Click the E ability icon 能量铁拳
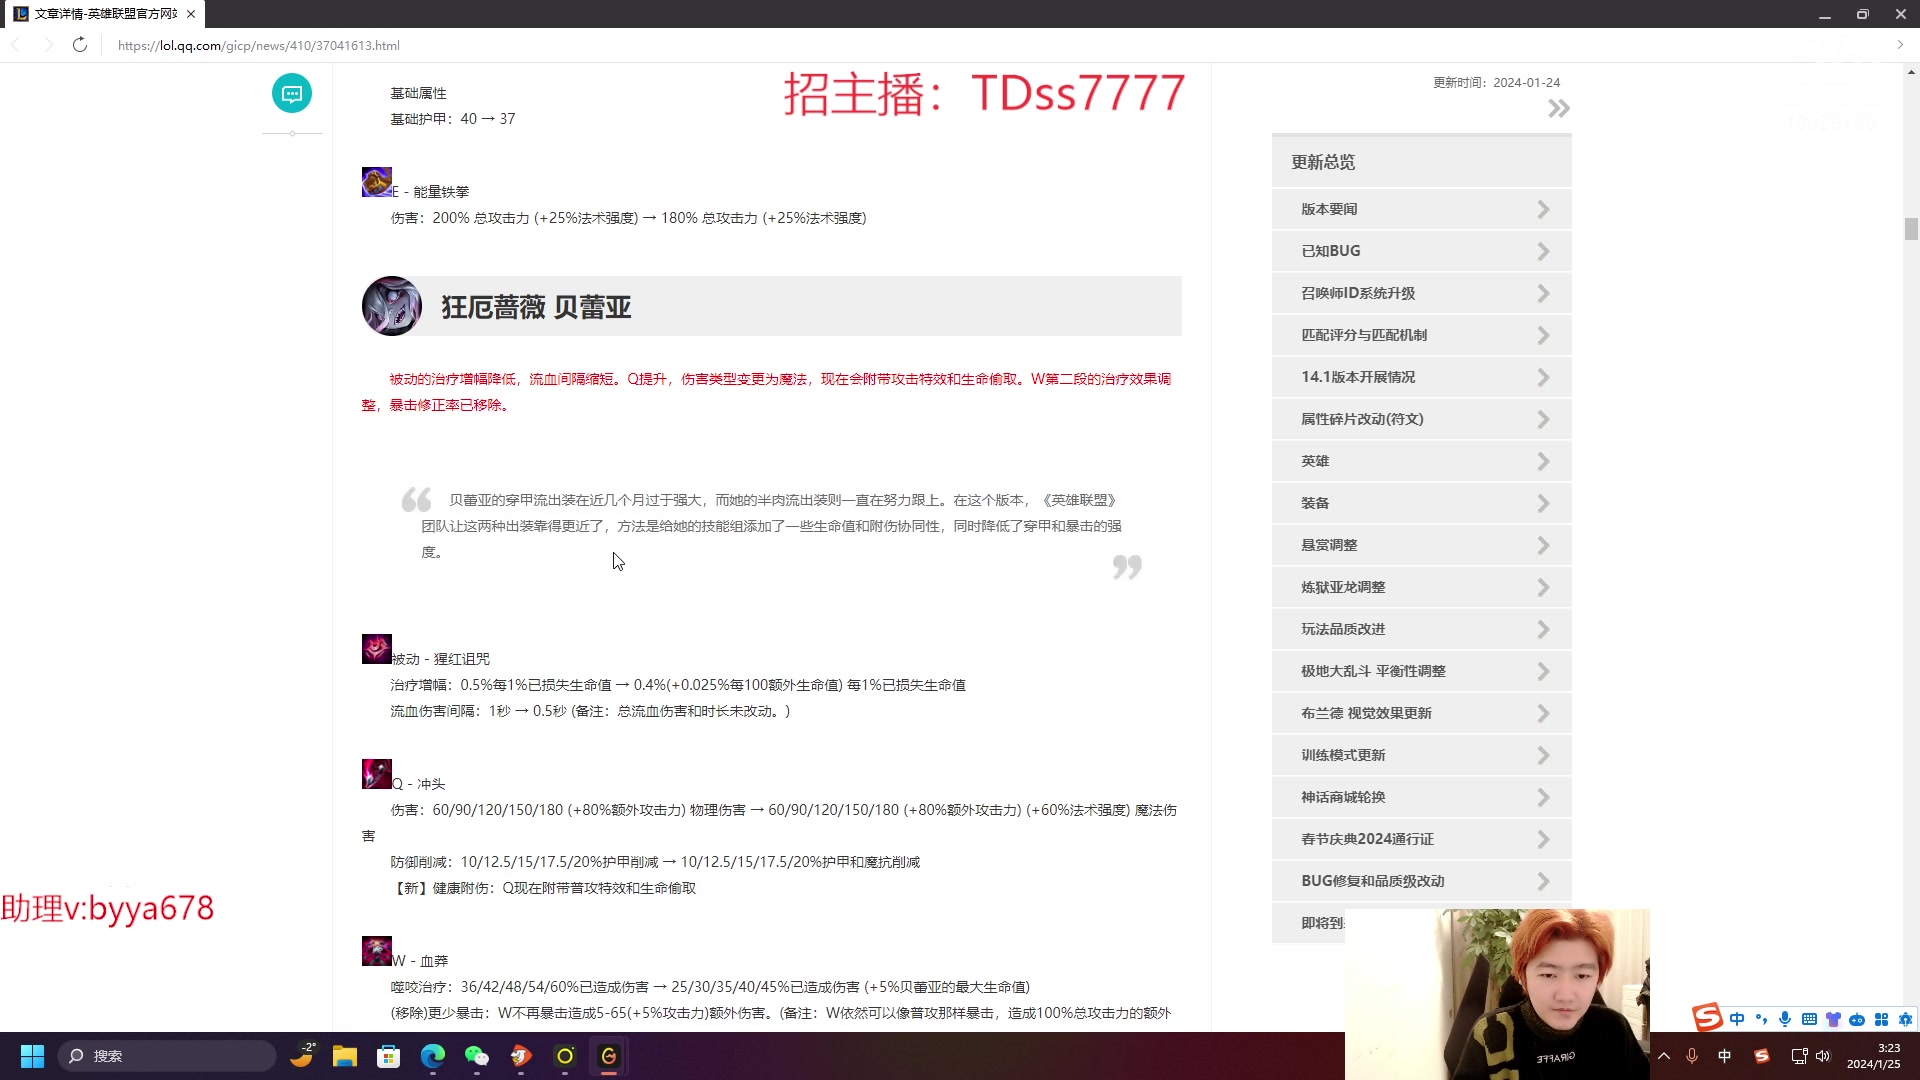Image resolution: width=1920 pixels, height=1080 pixels. (377, 182)
